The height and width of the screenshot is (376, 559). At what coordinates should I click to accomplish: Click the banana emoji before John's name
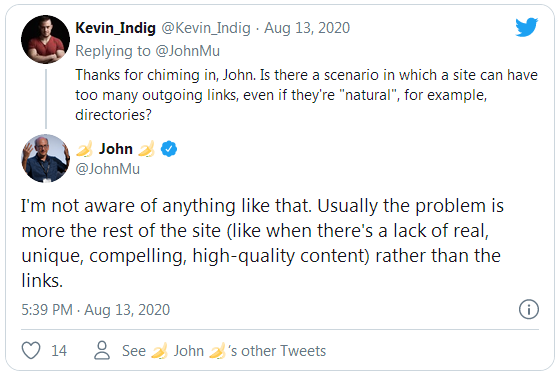click(x=84, y=149)
